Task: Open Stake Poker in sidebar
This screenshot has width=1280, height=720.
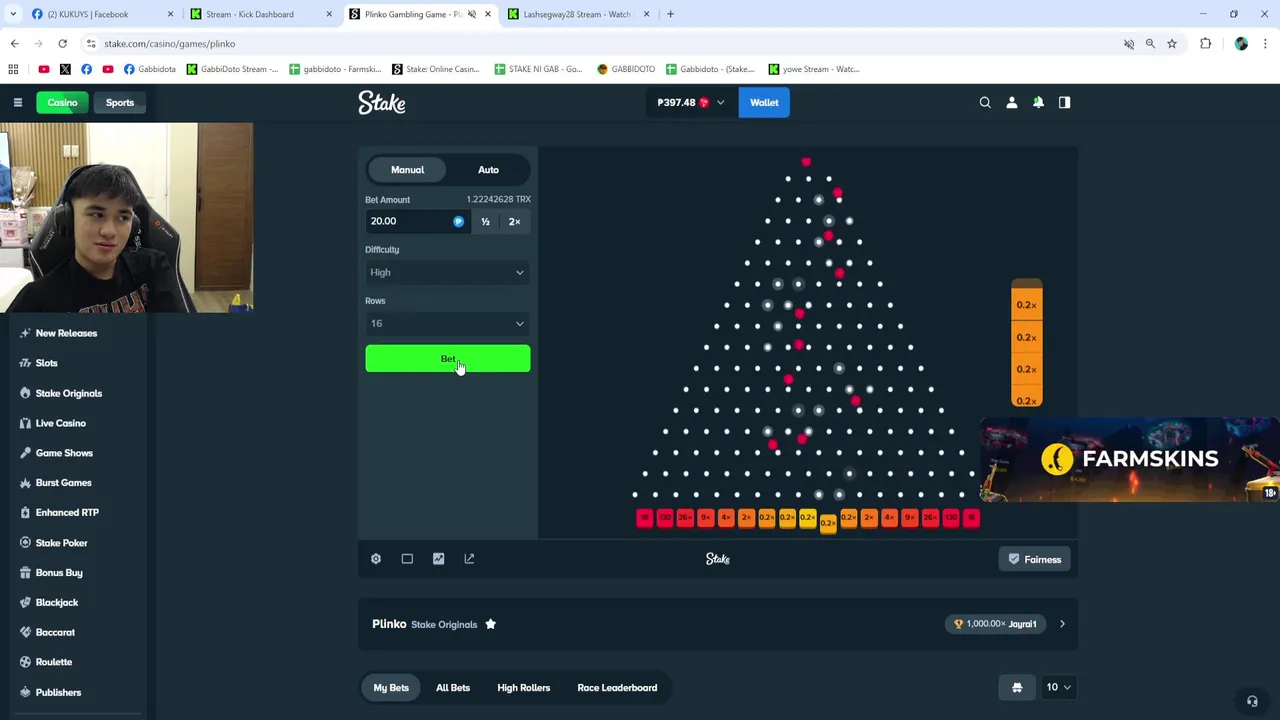Action: tap(61, 543)
